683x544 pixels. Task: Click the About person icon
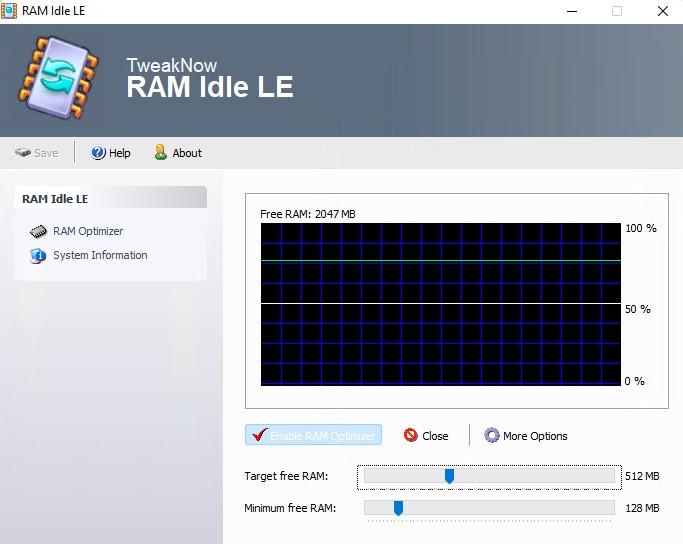point(161,152)
